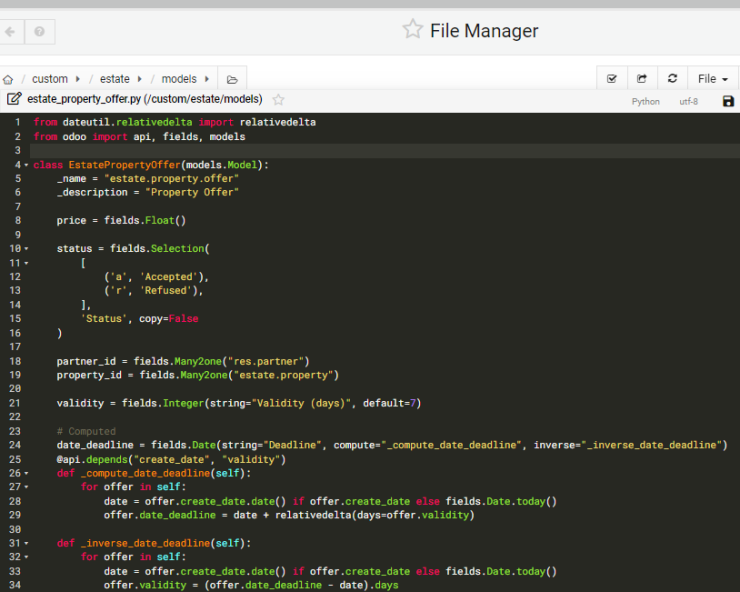
Task: Expand the models breadcrumb arrow
Action: click(207, 79)
